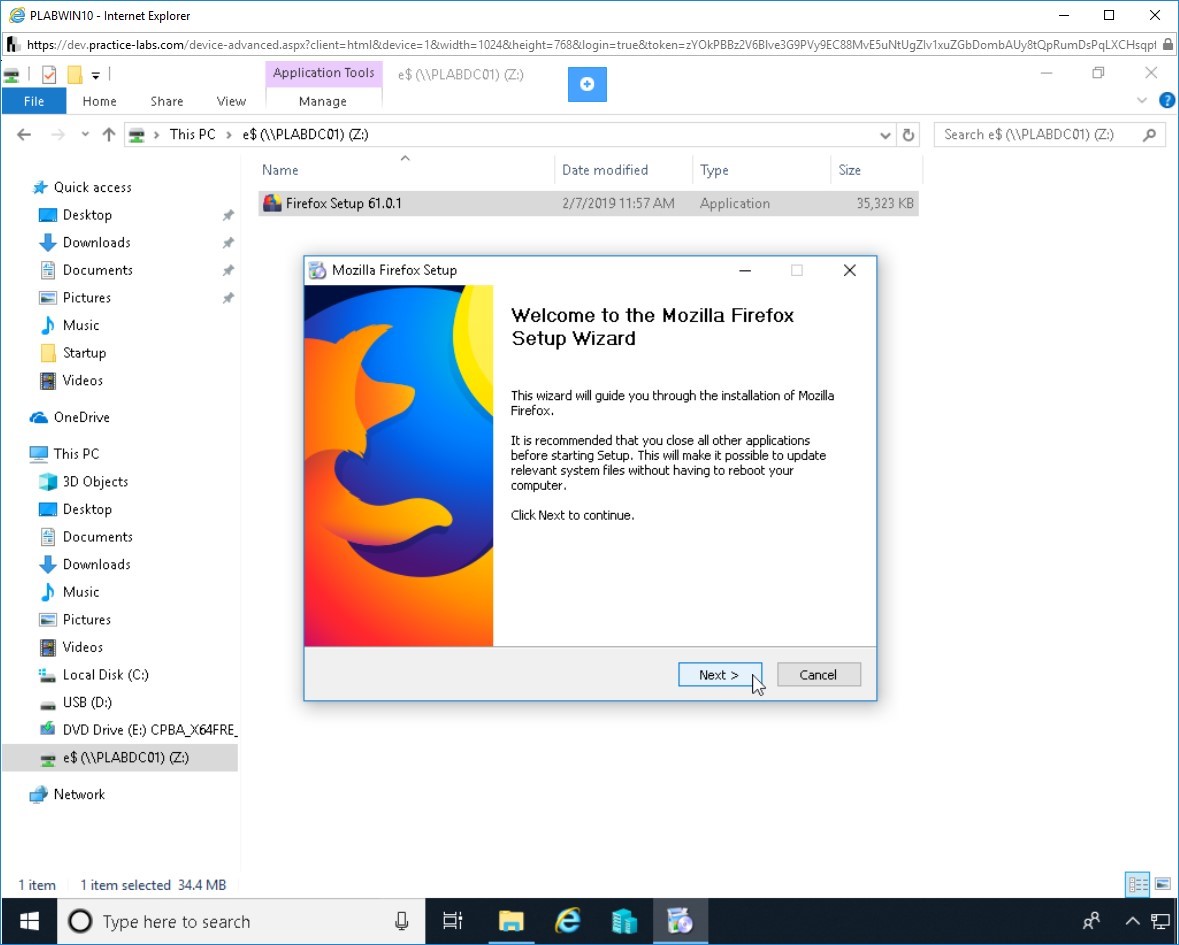Switch to the Home ribbon tab
Viewport: 1179px width, 945px height.
click(99, 101)
